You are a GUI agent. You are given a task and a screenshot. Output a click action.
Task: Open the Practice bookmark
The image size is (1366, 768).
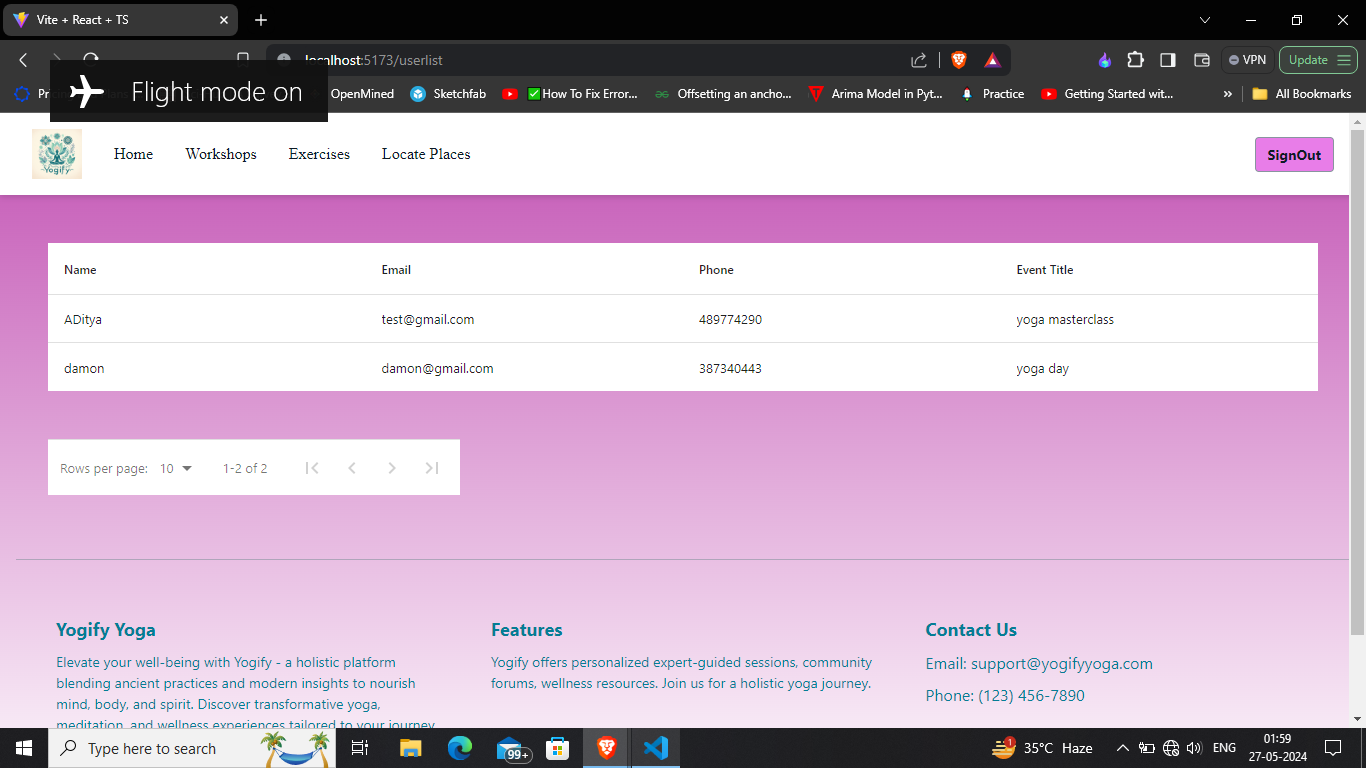pos(992,94)
